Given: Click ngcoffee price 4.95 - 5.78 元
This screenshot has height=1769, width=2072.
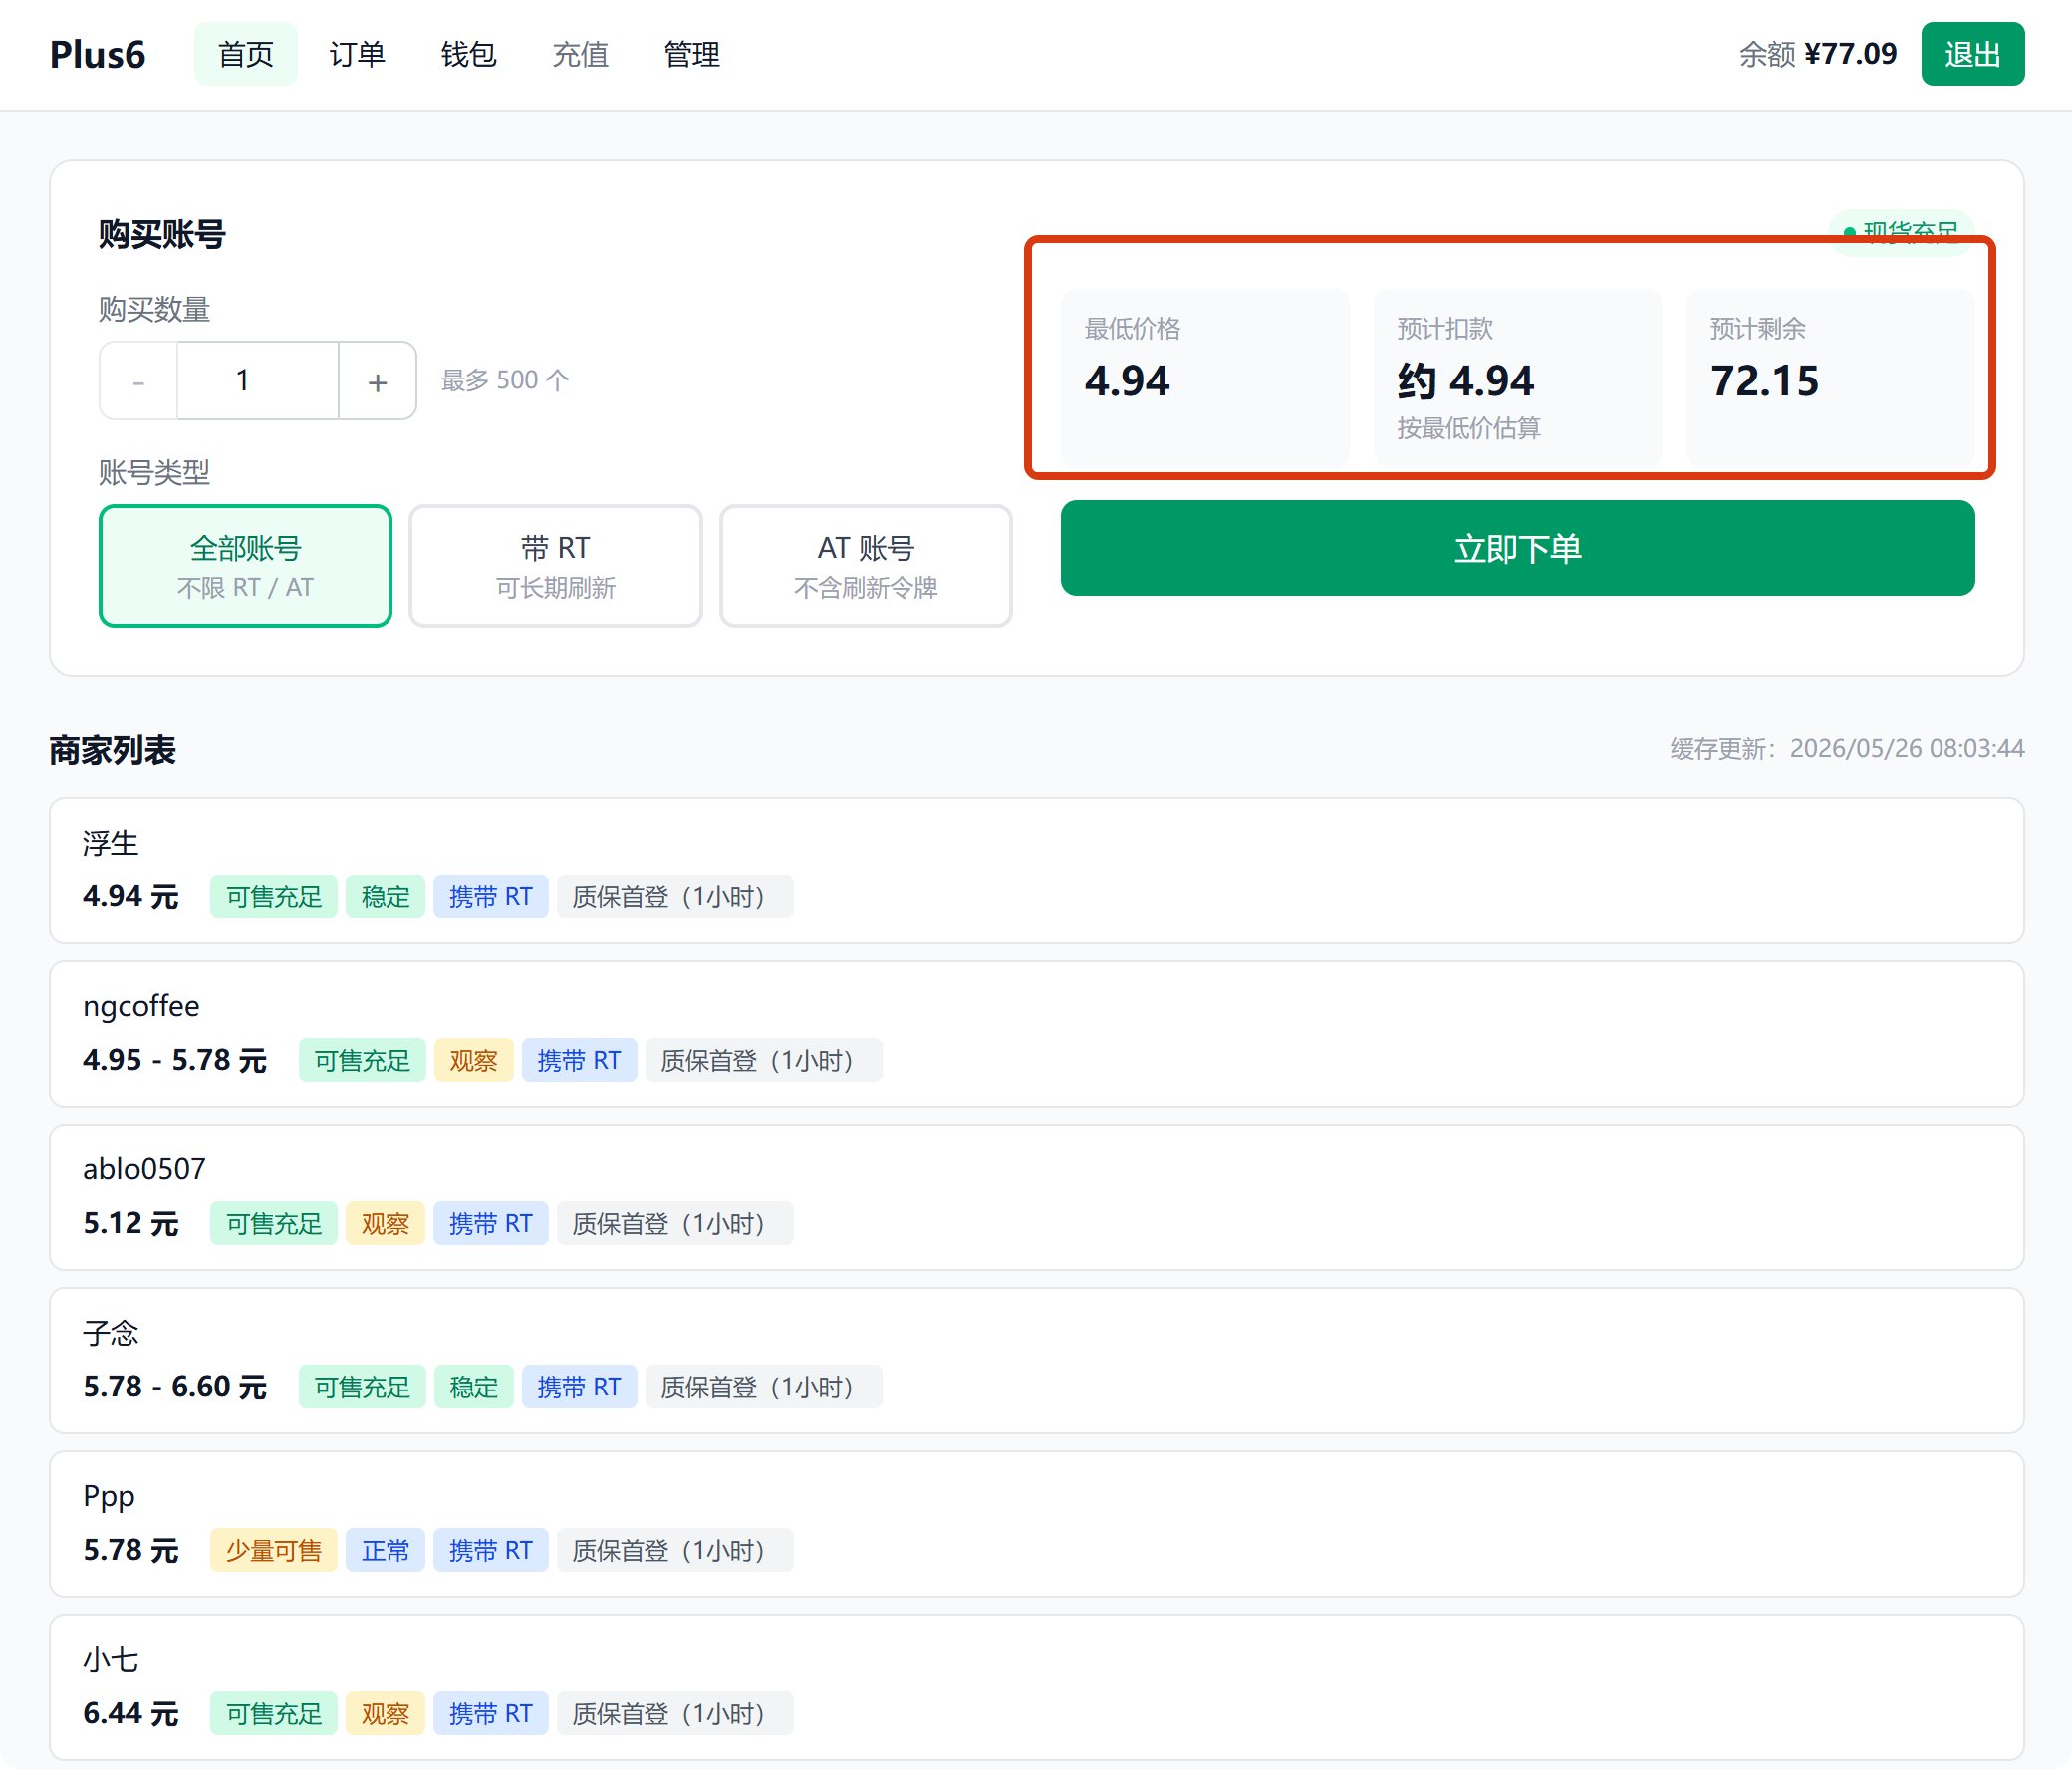Looking at the screenshot, I should pyautogui.click(x=175, y=1060).
